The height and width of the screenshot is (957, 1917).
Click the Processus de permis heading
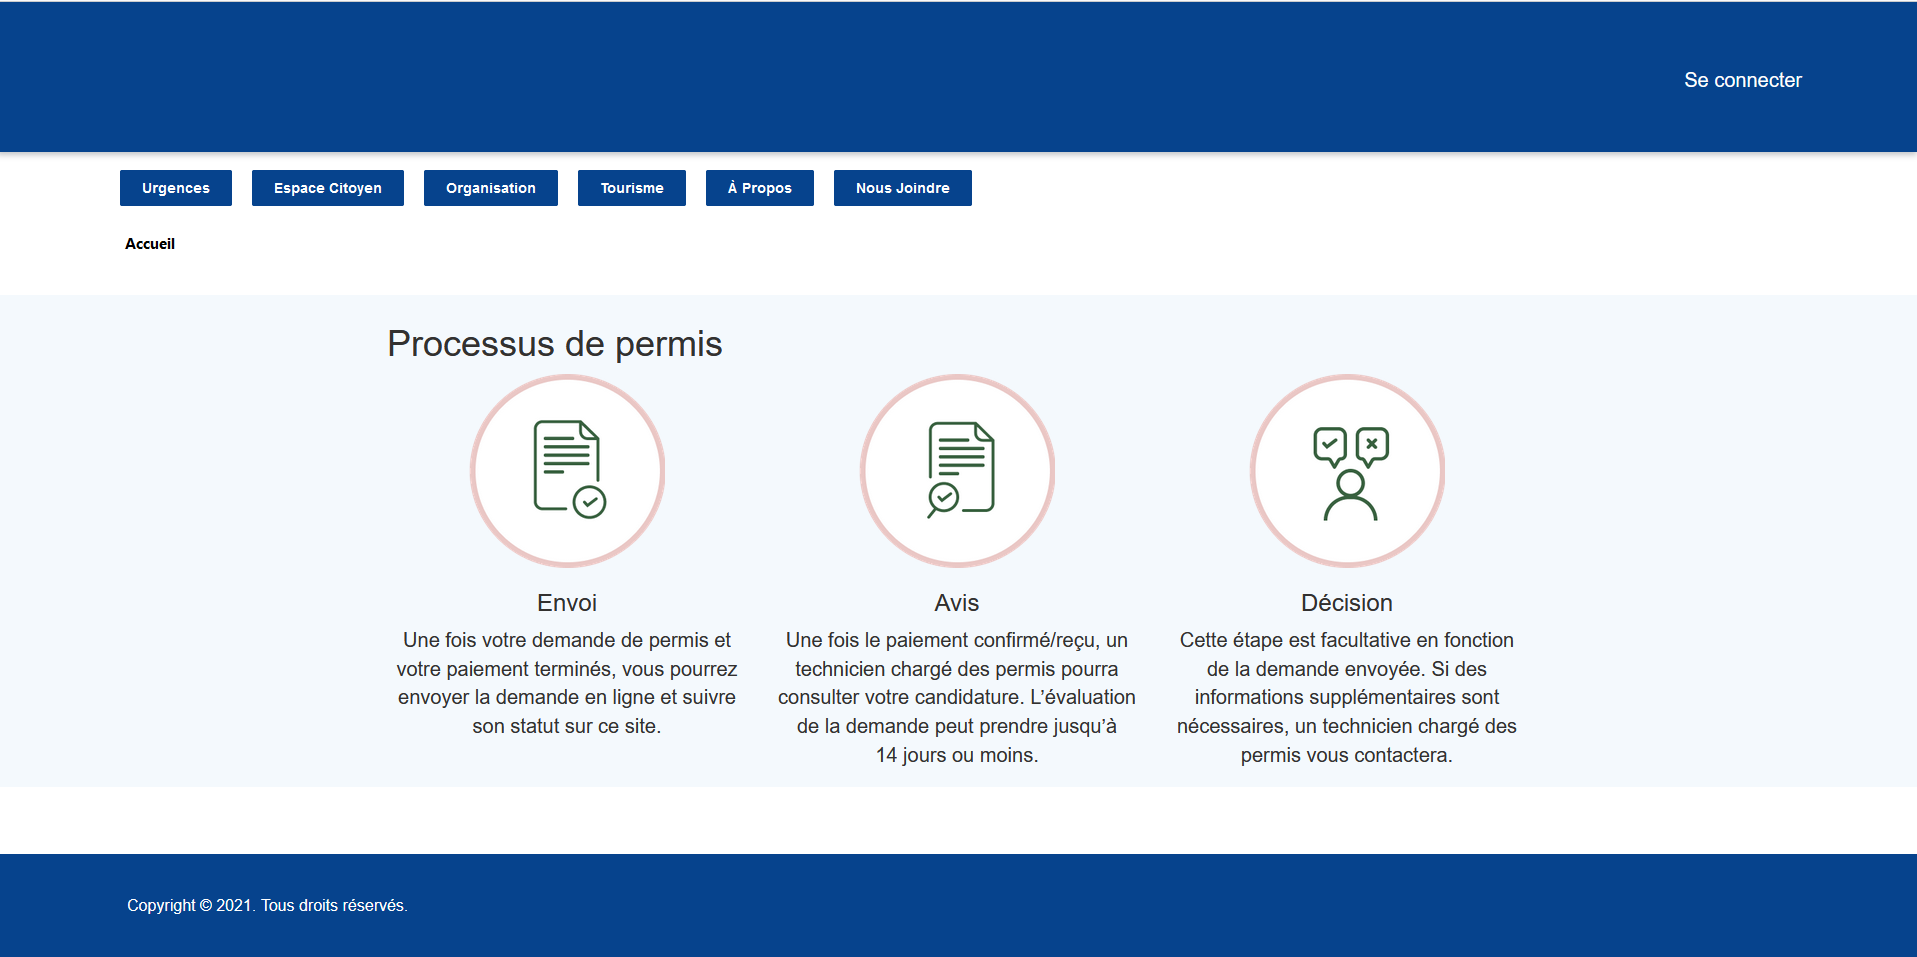[555, 344]
